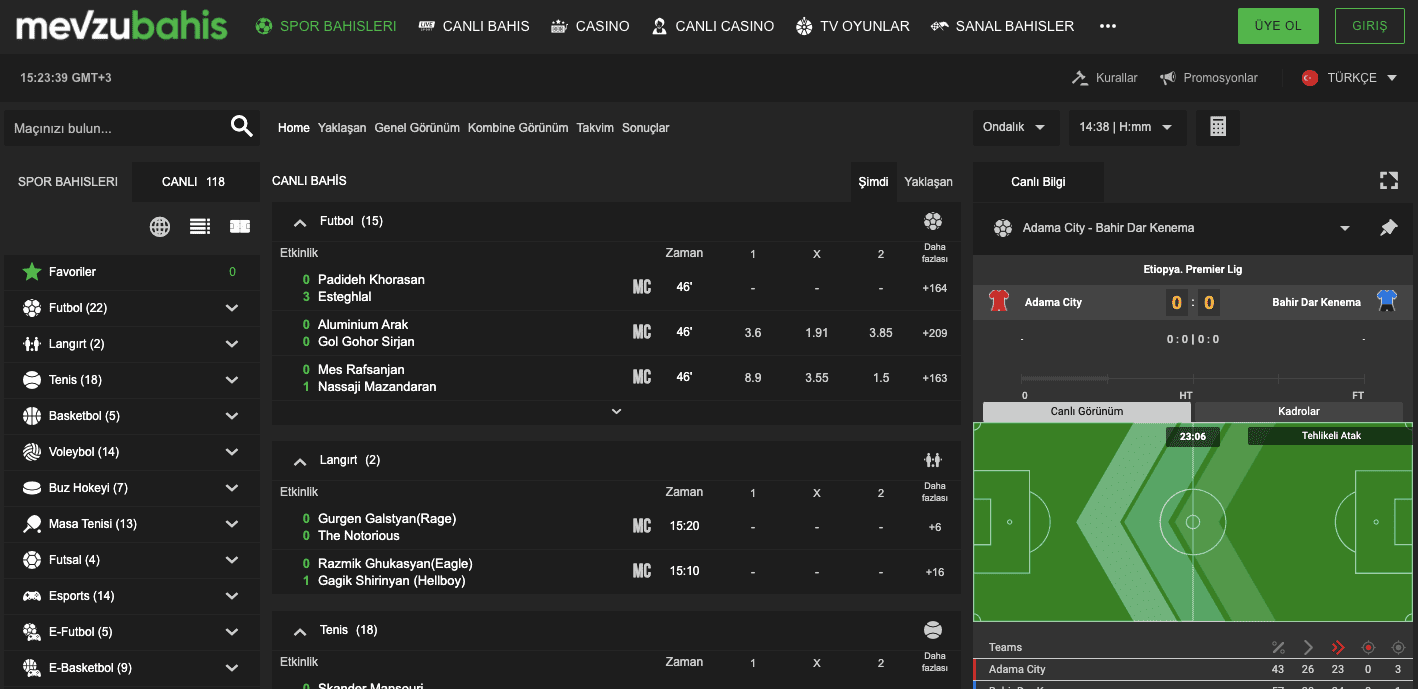Screen dimensions: 1418x689
Task: Open the Adama City match selector dropdown
Action: [1345, 228]
